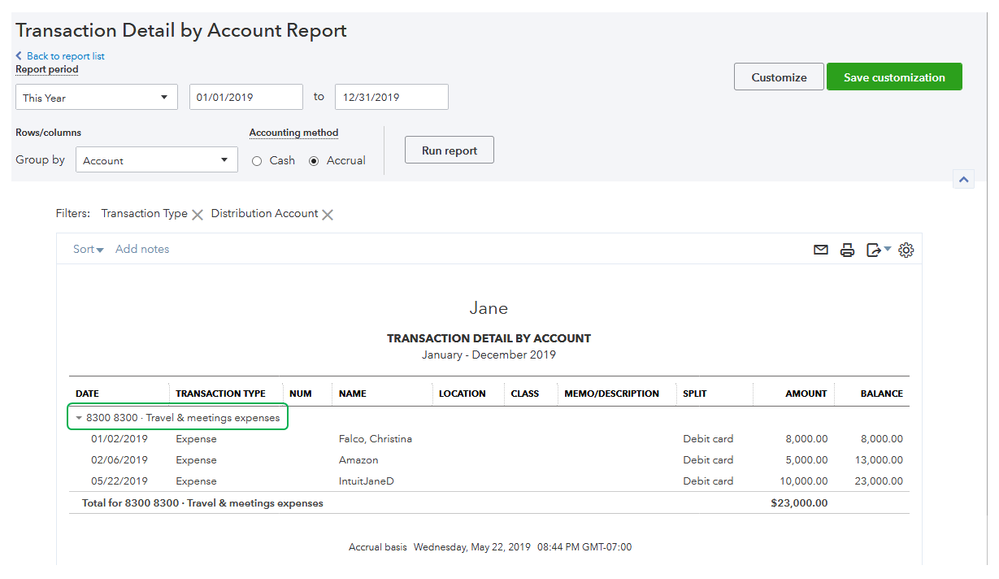The height and width of the screenshot is (579, 999).
Task: Go back to report list
Action: [65, 56]
